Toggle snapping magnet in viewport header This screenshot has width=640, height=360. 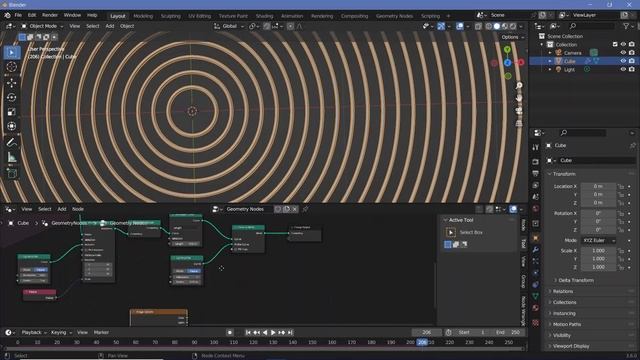267,26
